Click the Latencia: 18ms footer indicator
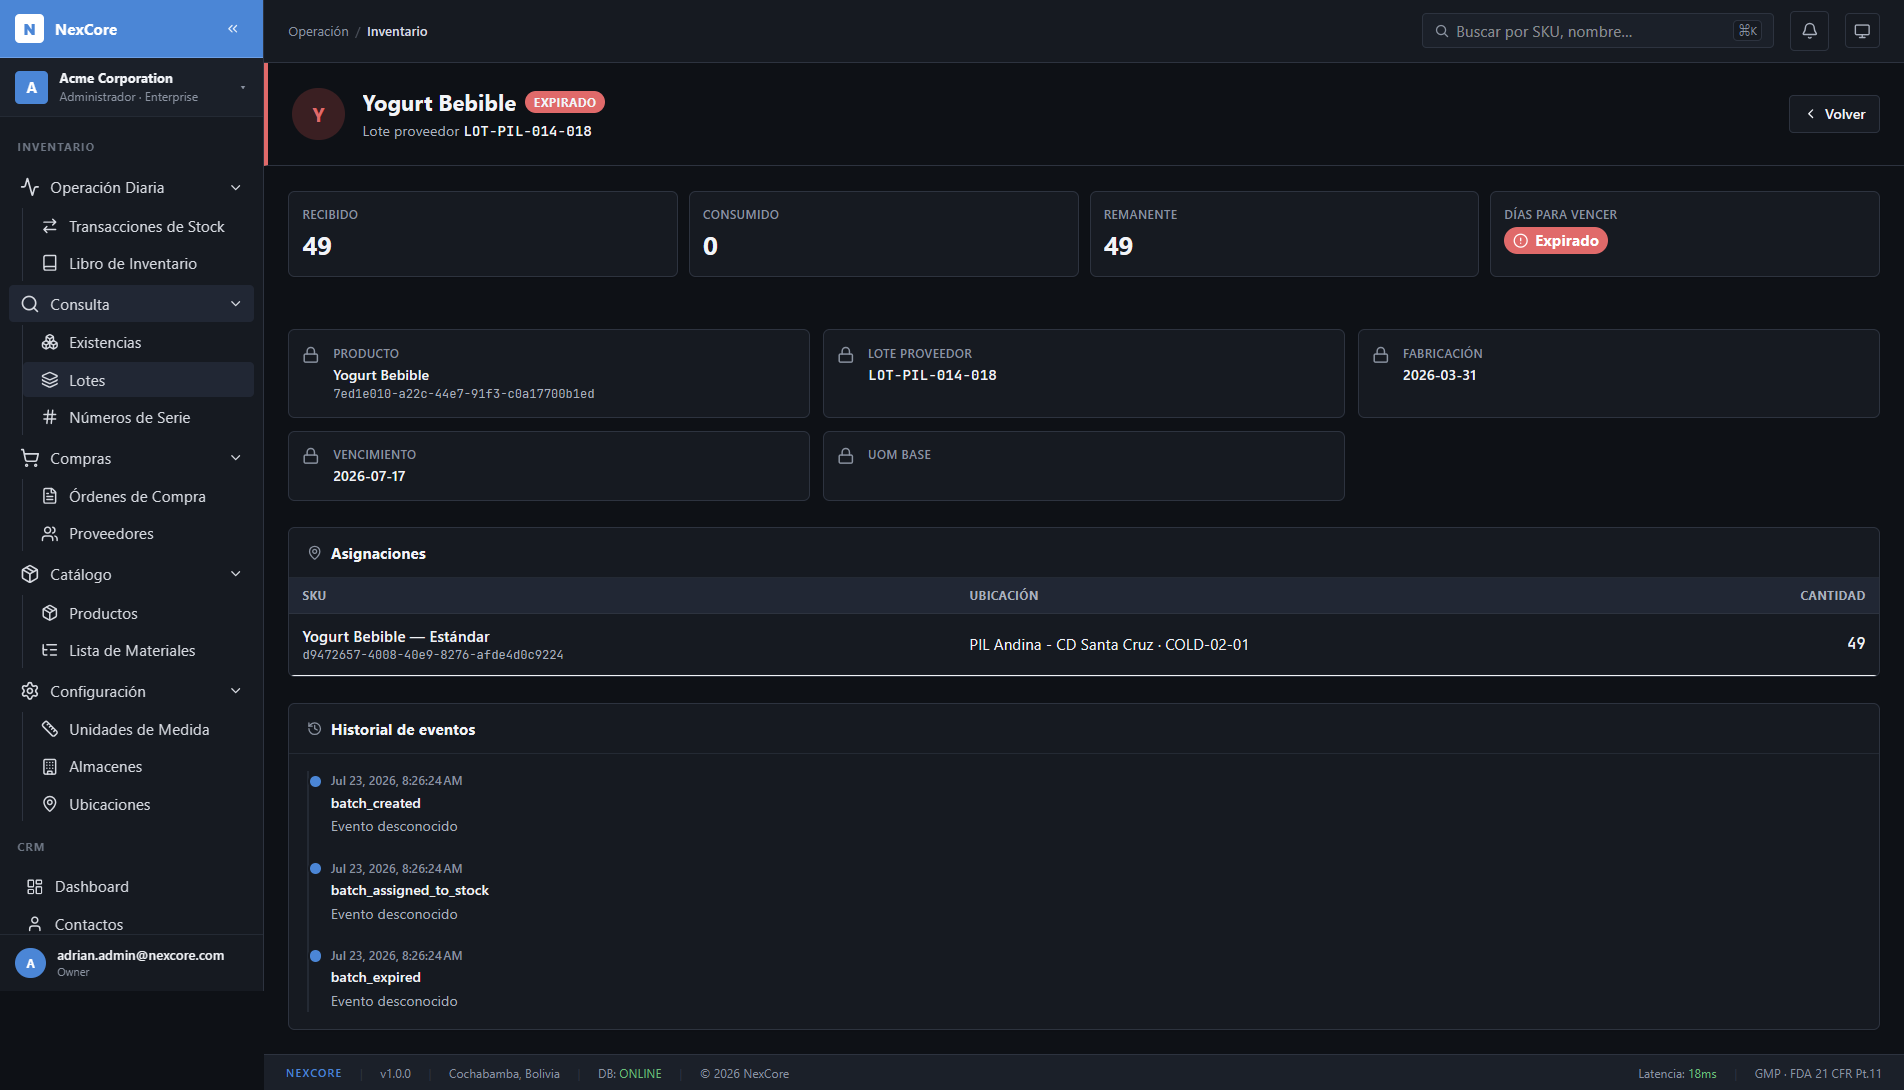The height and width of the screenshot is (1090, 1904). coord(1677,1074)
